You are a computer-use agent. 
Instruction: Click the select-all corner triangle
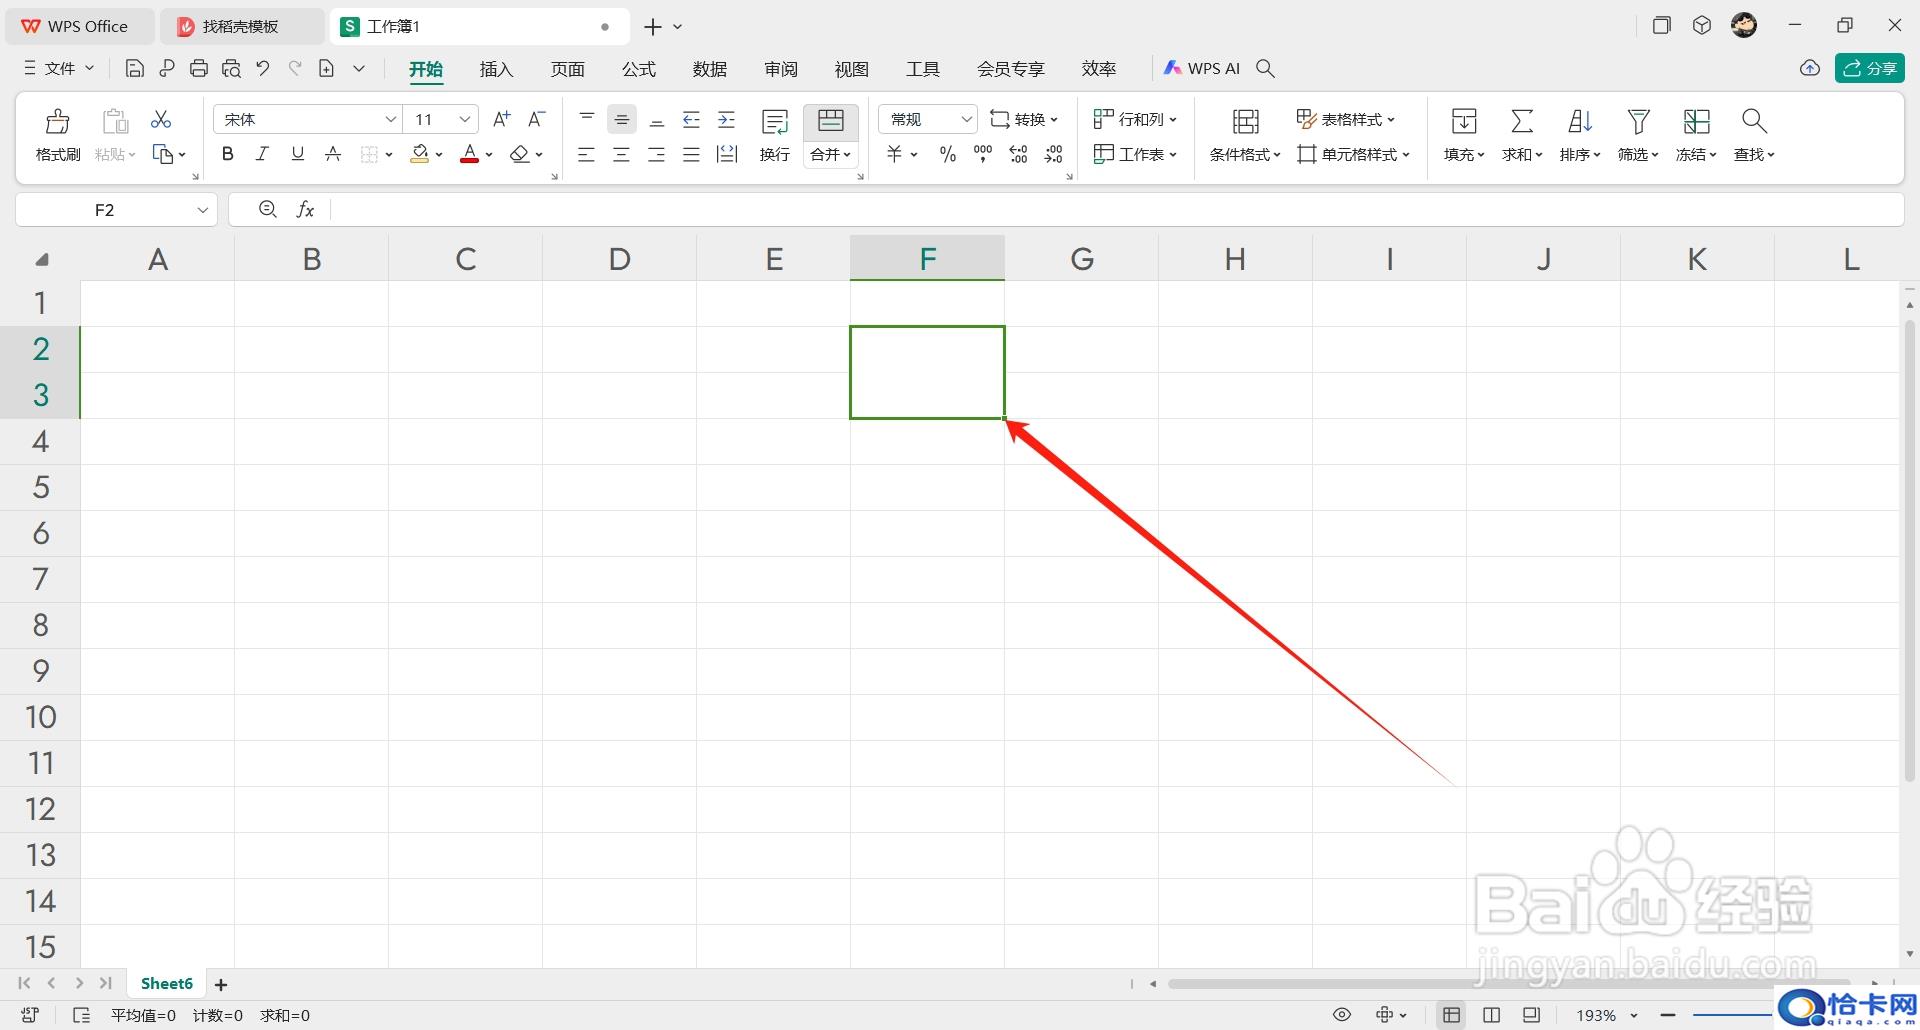[42, 260]
